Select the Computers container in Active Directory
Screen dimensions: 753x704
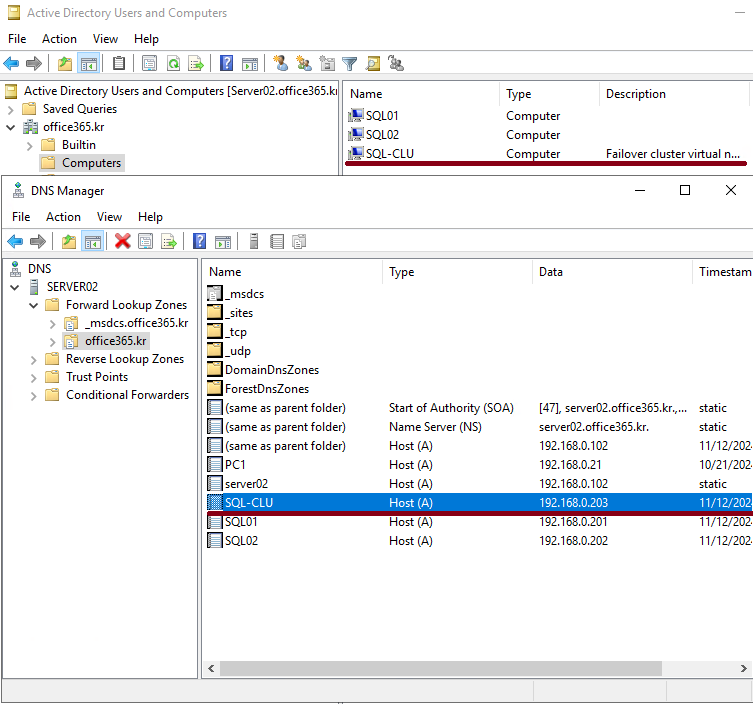coord(82,163)
